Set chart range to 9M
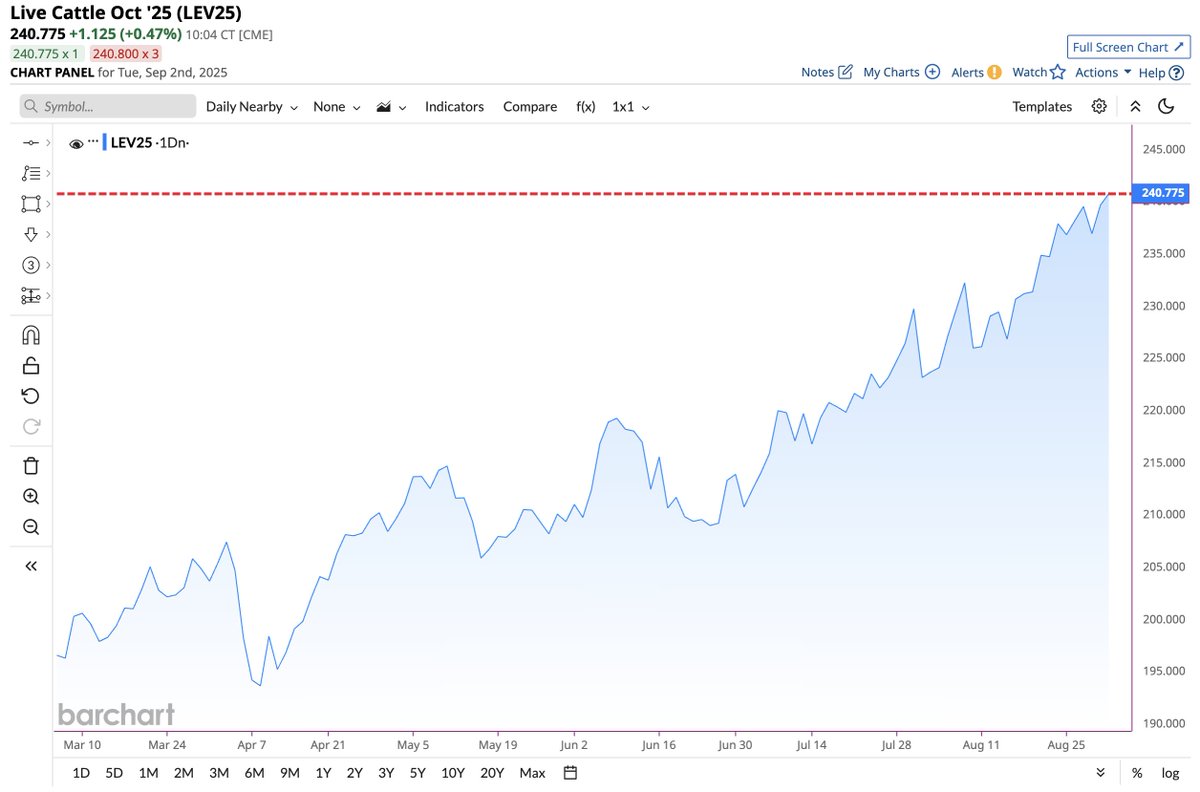Image resolution: width=1200 pixels, height=792 pixels. coord(290,772)
